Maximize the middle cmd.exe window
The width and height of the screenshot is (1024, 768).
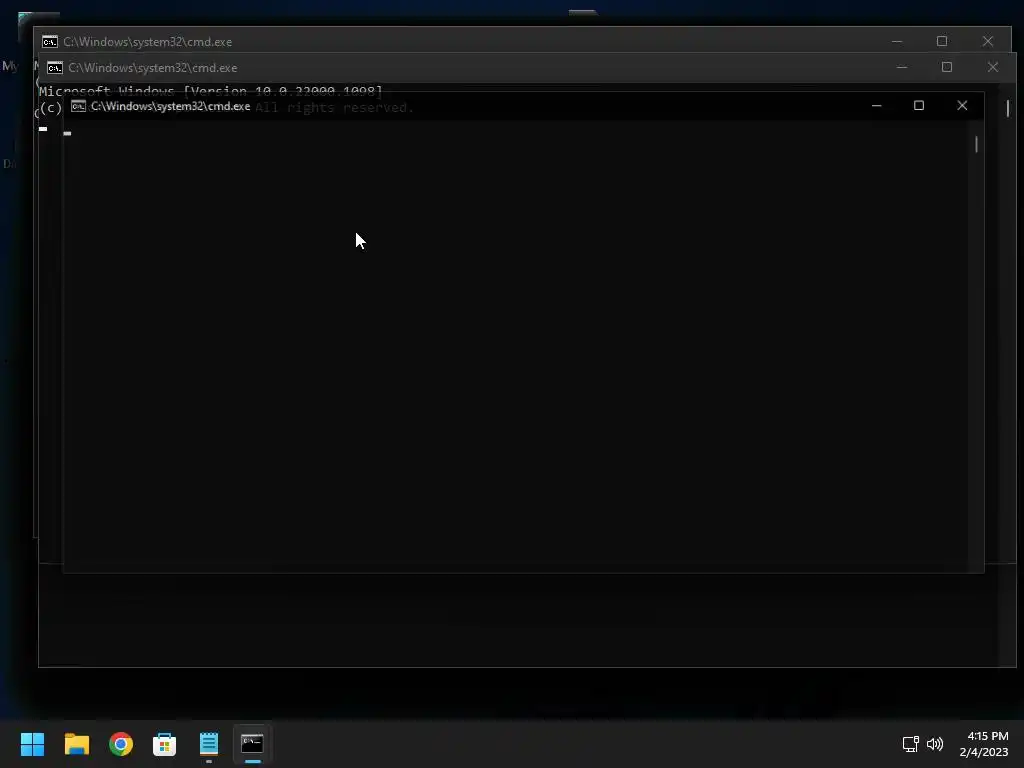(x=947, y=67)
